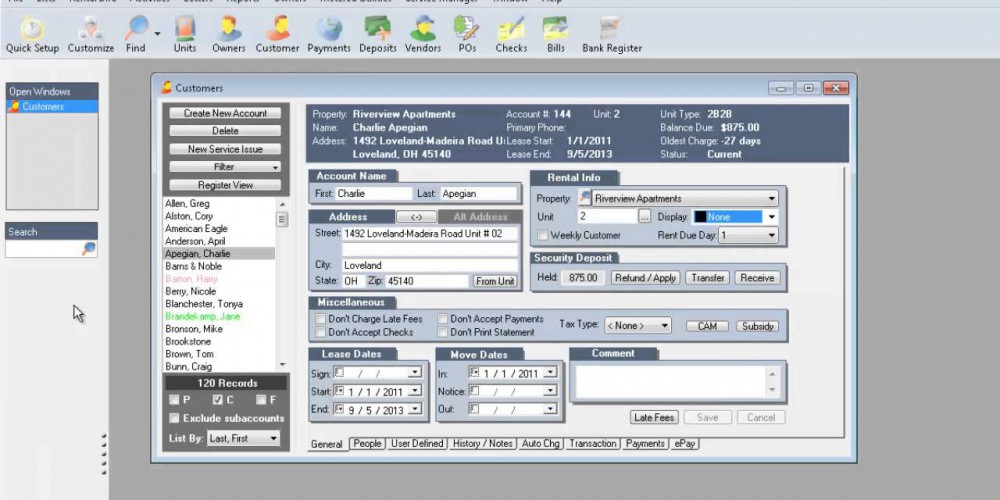This screenshot has height=500, width=1000.
Task: Click the address swap arrows button
Action: (416, 217)
